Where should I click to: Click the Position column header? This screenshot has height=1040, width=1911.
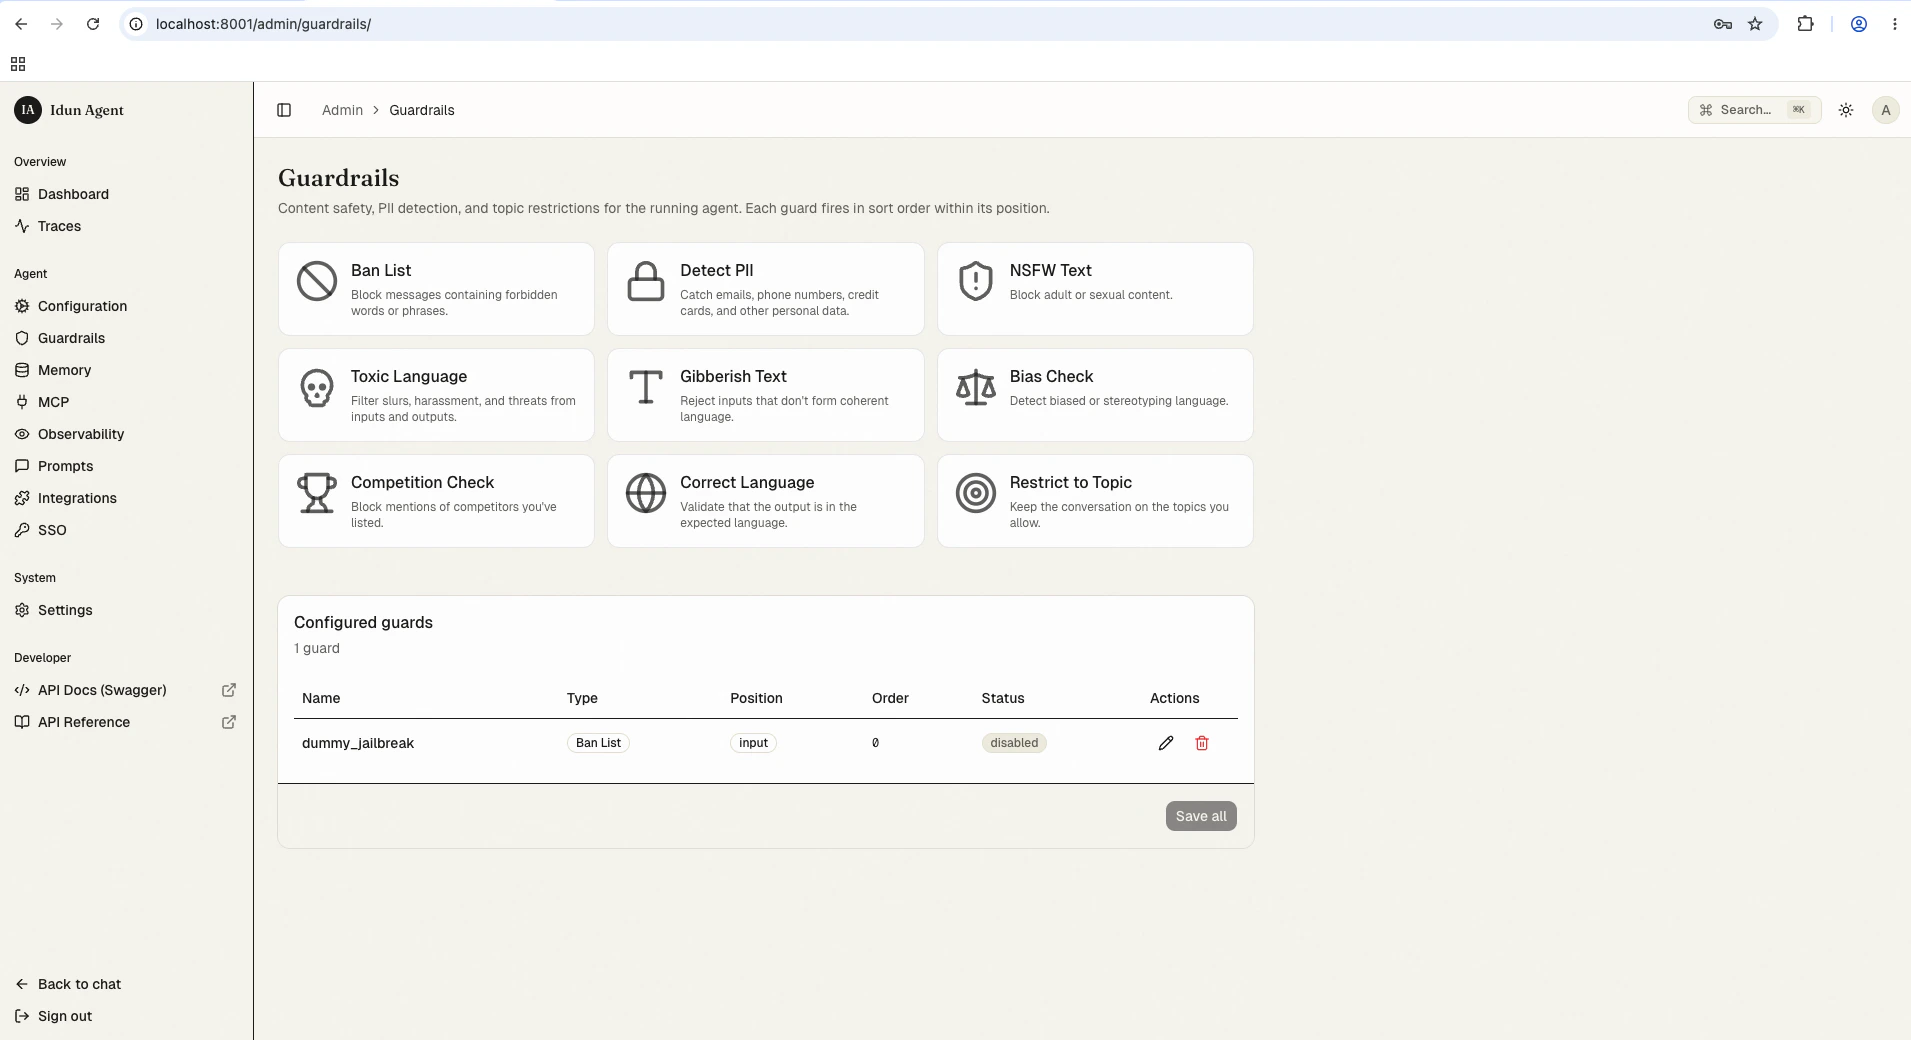(756, 698)
